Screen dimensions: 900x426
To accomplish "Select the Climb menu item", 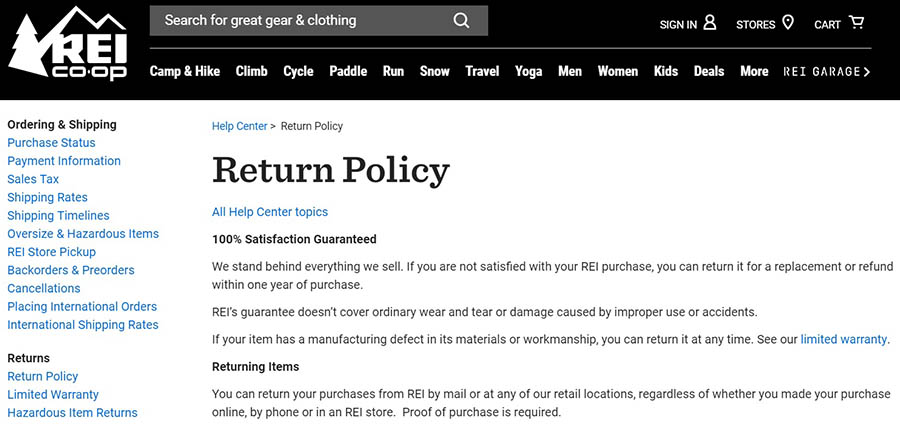I will click(252, 72).
